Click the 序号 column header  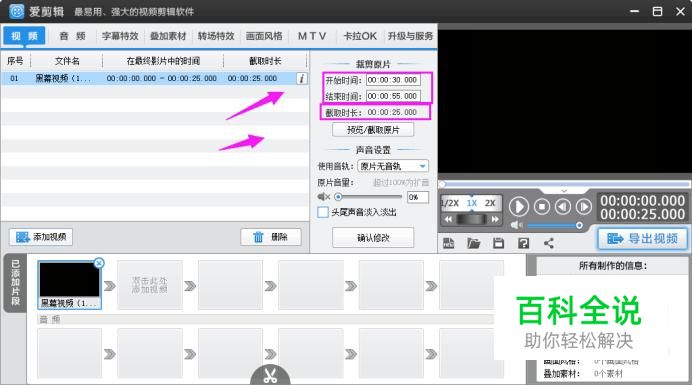[15, 61]
